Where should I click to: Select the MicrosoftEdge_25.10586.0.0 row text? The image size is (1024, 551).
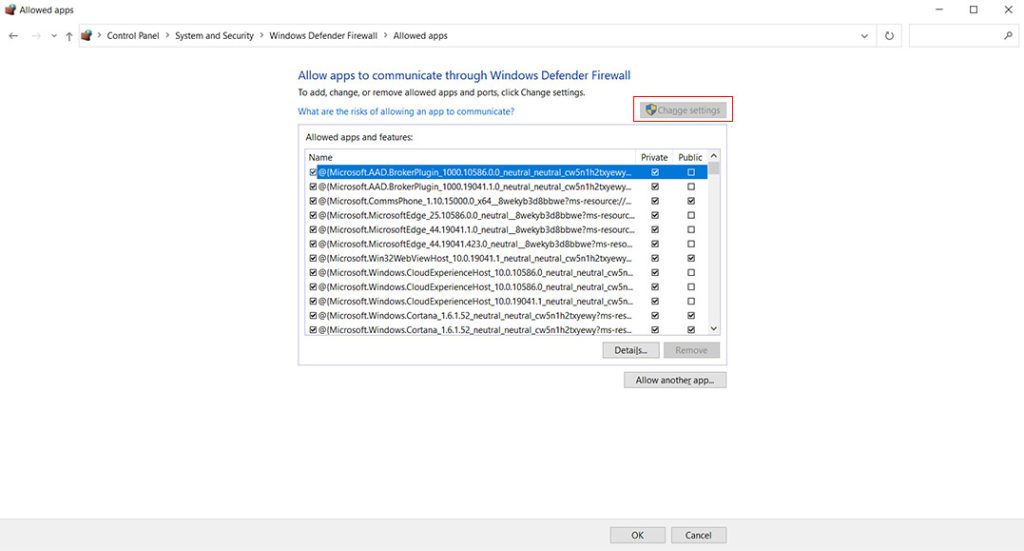tap(476, 215)
